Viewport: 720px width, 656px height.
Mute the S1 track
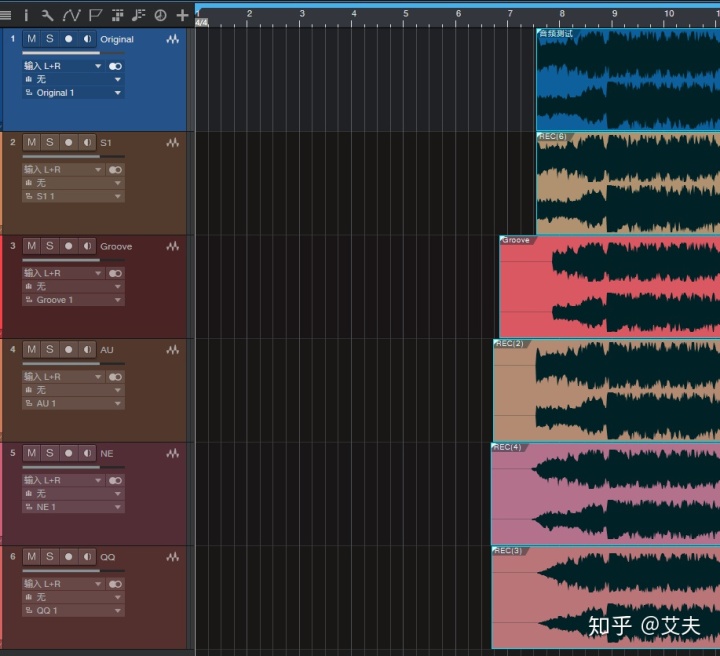click(32, 142)
